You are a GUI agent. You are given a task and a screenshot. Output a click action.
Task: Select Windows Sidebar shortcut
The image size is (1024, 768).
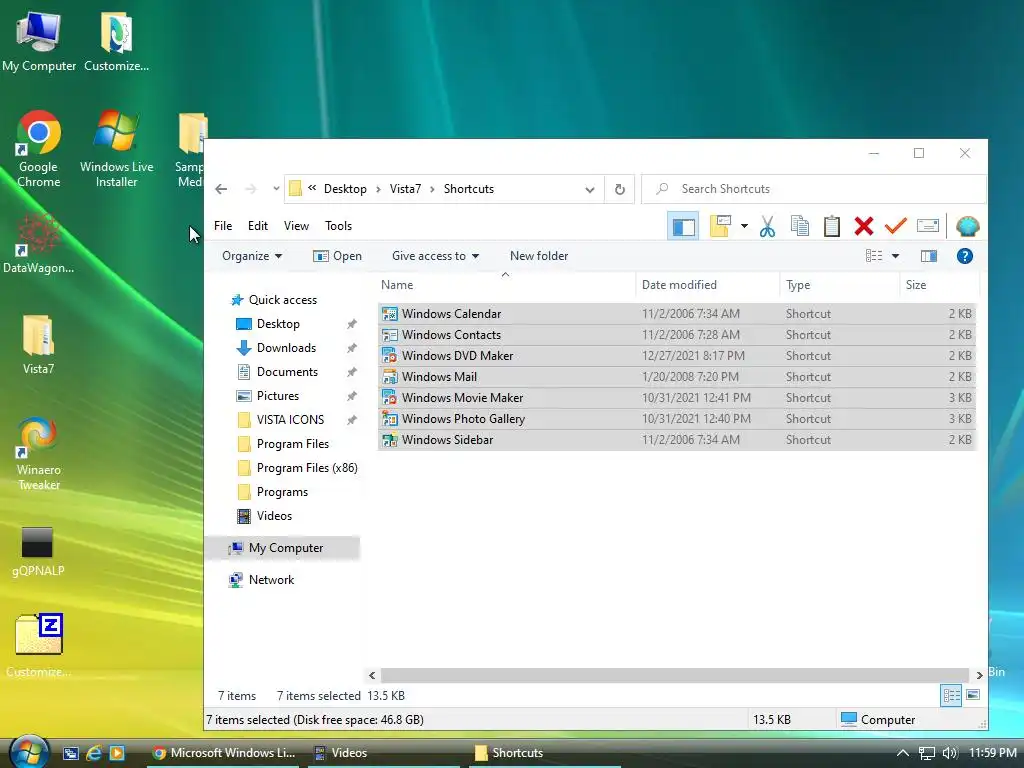pyautogui.click(x=677, y=440)
